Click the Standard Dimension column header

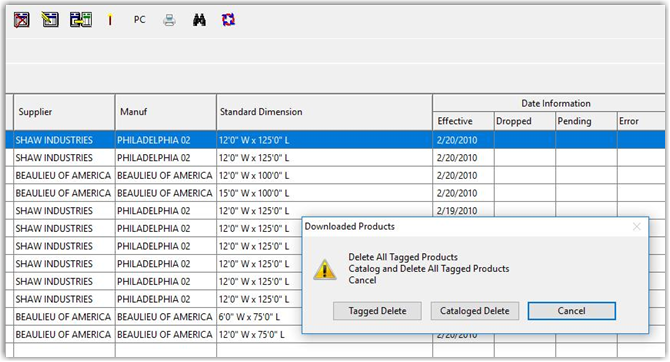pos(325,112)
